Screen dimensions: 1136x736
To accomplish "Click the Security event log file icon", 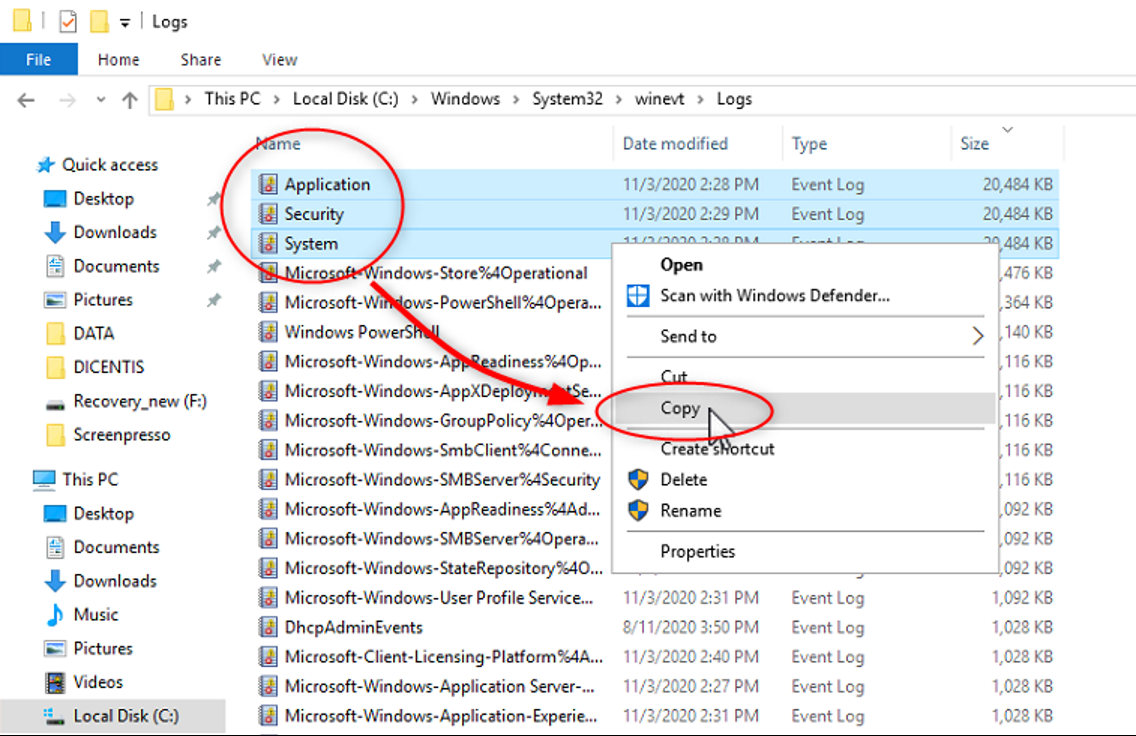I will (268, 214).
